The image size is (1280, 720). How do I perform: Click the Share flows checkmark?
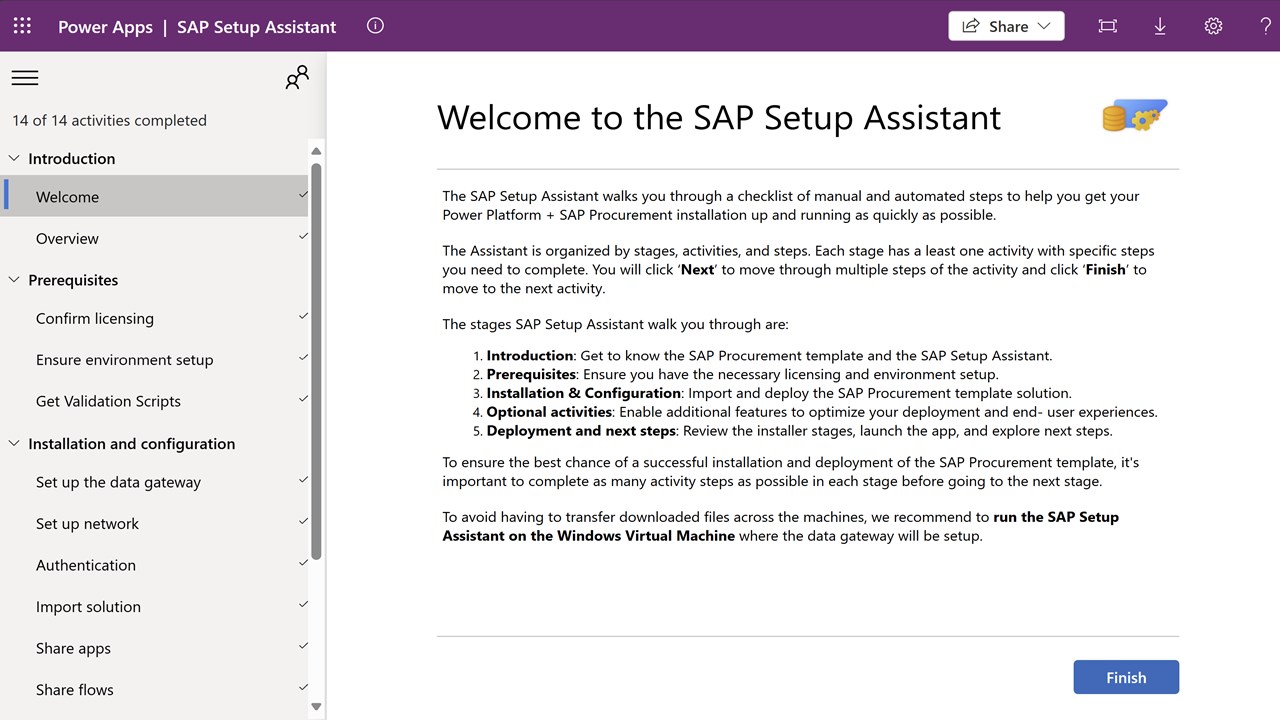pyautogui.click(x=303, y=687)
